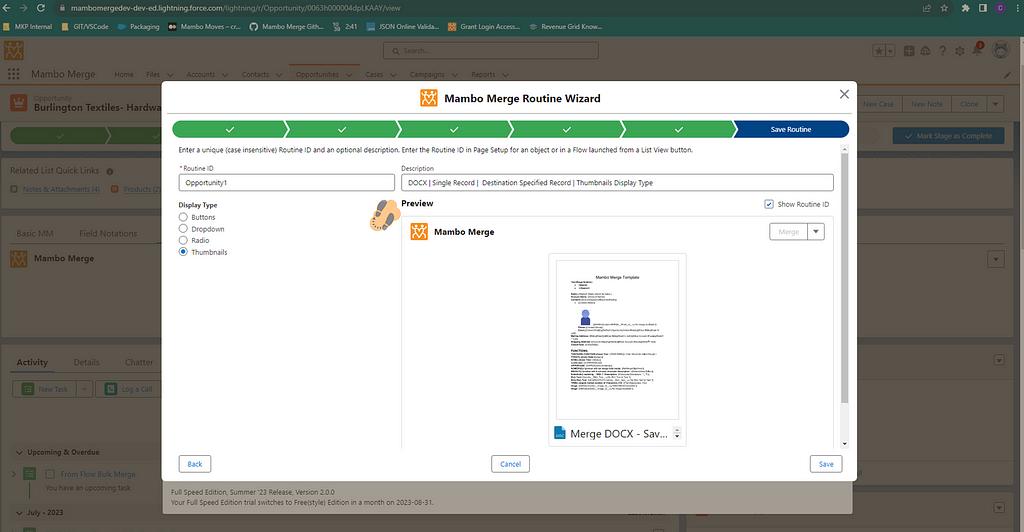Select the Dropdown display type radio
The image size is (1024, 532).
pyautogui.click(x=183, y=229)
